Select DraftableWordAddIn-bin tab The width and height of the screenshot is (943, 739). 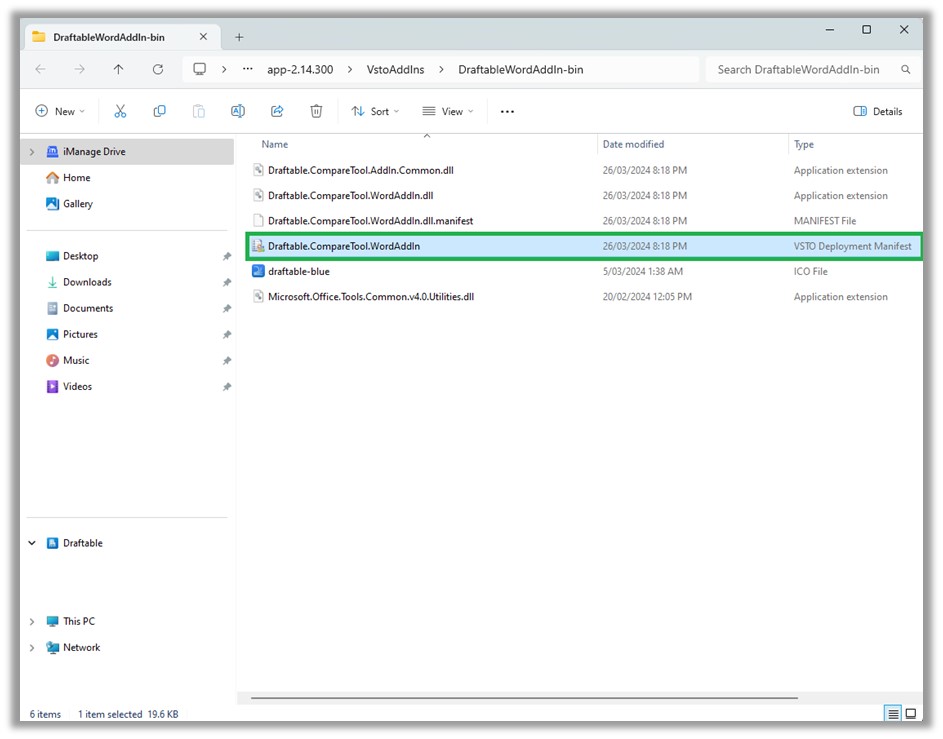point(122,37)
